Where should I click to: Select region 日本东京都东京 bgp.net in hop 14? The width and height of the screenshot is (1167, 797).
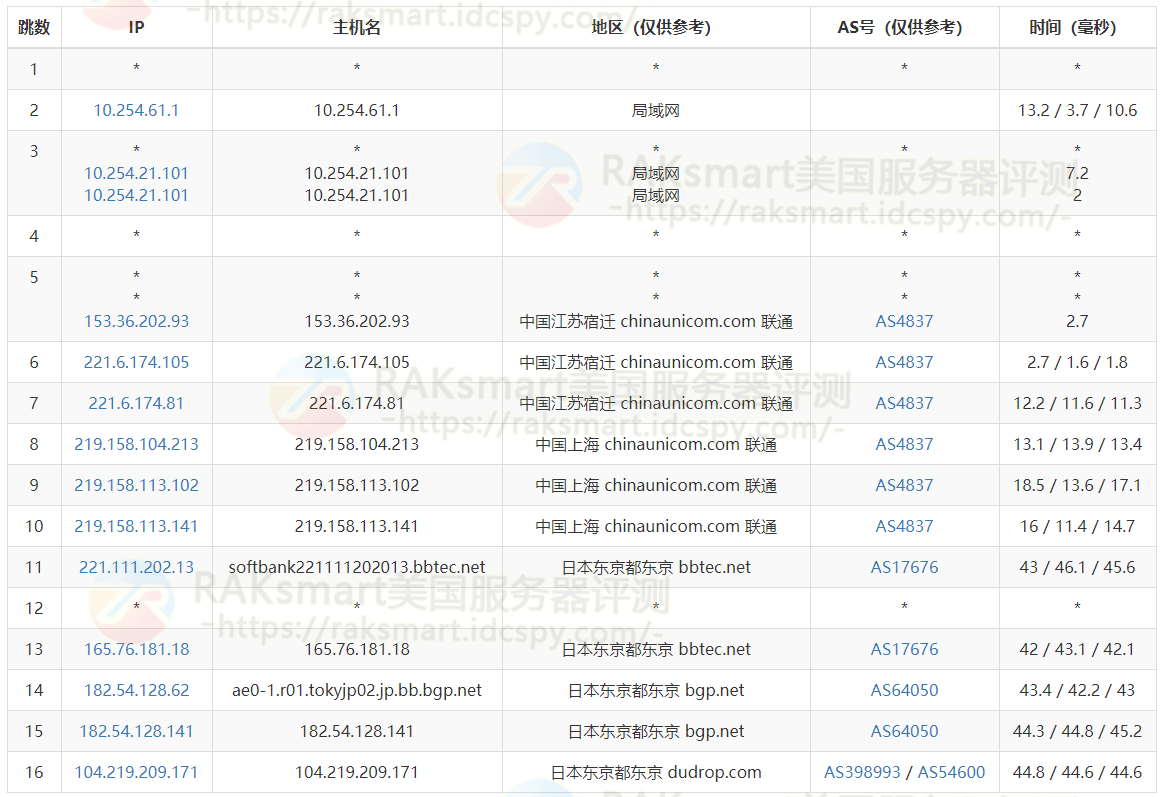(x=656, y=689)
